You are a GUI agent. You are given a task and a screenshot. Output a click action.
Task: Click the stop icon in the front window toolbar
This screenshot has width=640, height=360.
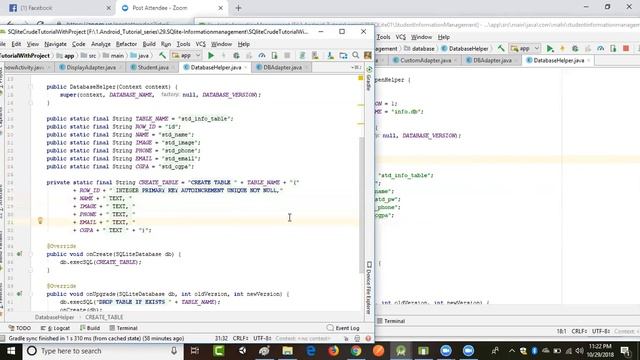[x=287, y=56]
